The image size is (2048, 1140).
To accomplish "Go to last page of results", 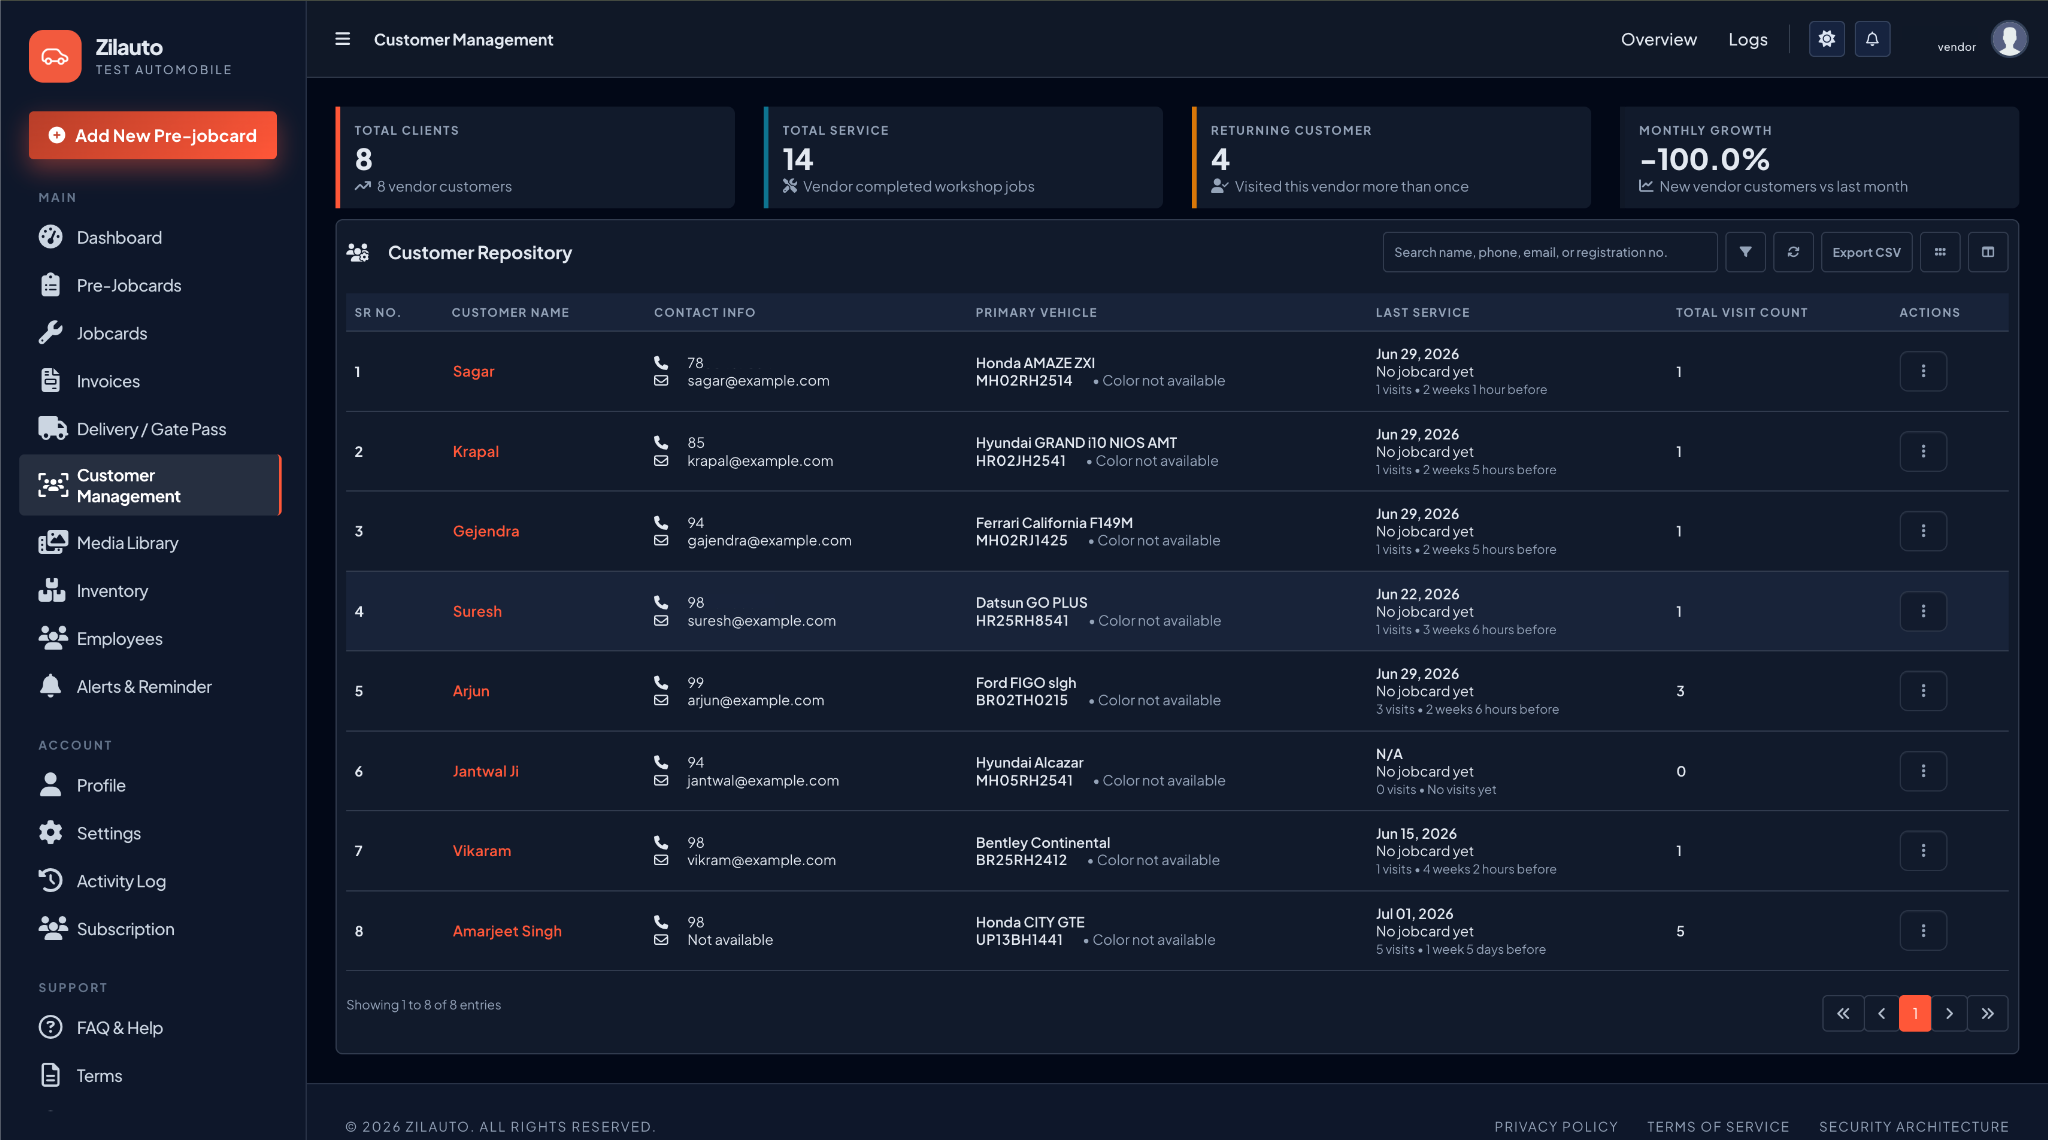I will (x=1987, y=1013).
